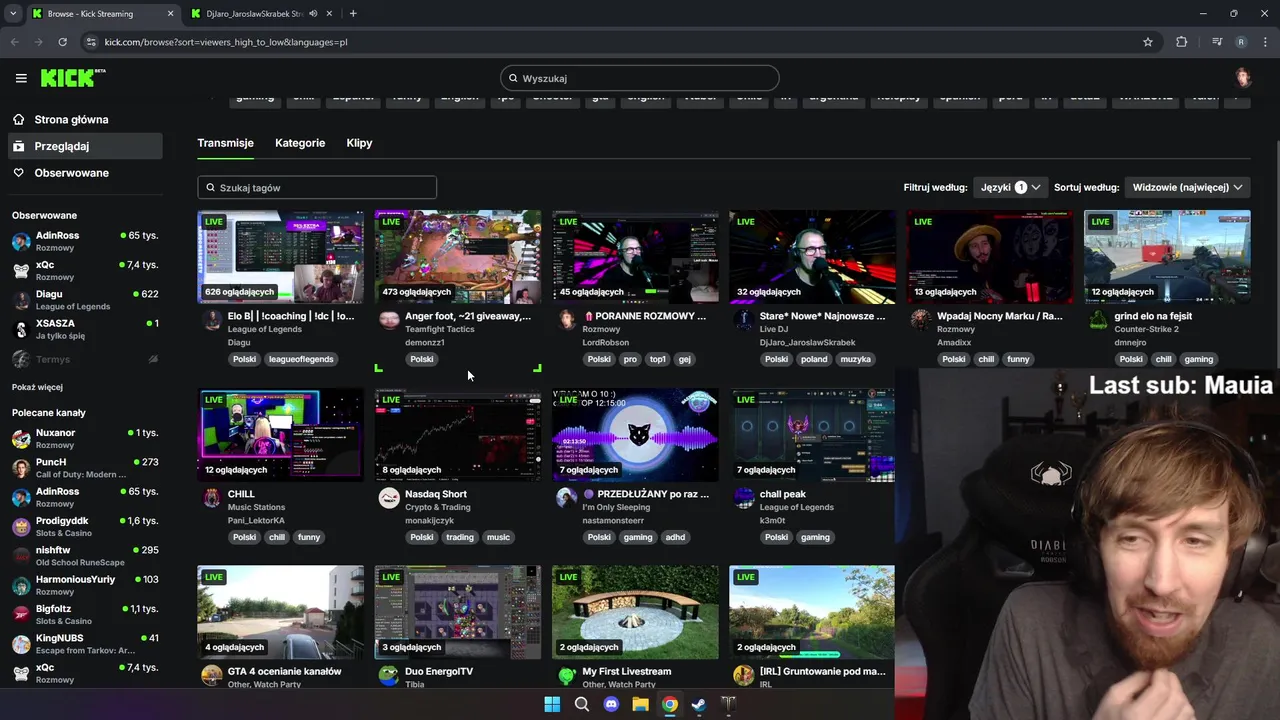Open demonzz1 avatar under Anger foot stream
The image size is (1280, 720).
(x=389, y=319)
